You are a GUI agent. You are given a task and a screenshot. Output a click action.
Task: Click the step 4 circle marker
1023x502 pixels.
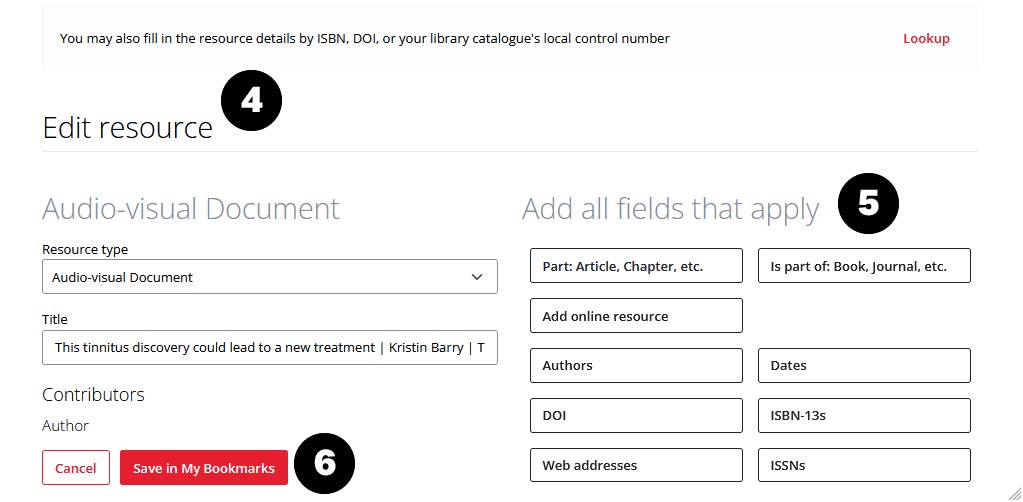(252, 101)
